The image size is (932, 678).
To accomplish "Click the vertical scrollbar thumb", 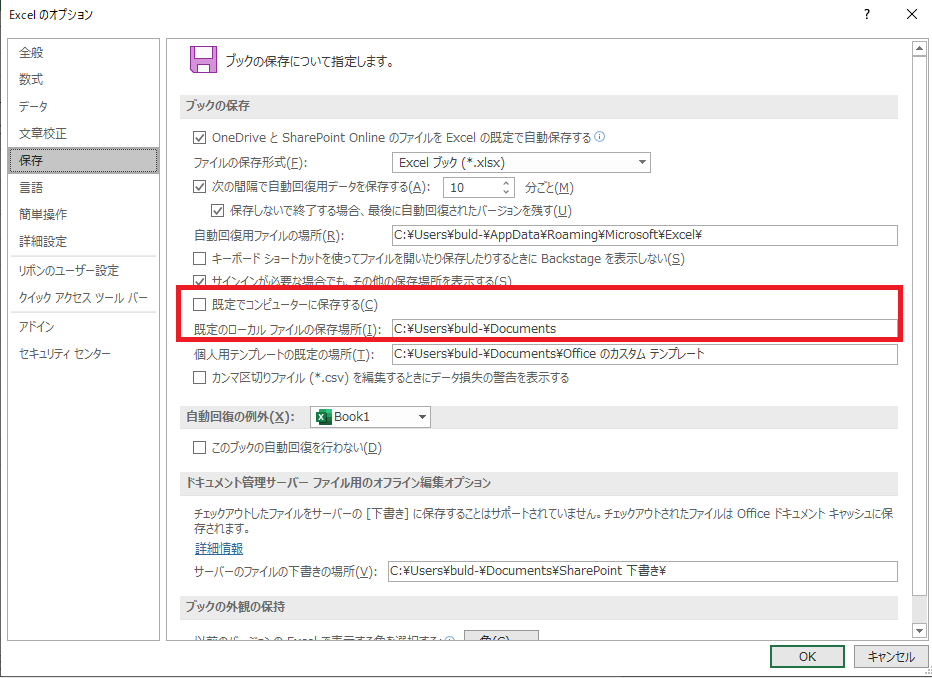I will [920, 324].
